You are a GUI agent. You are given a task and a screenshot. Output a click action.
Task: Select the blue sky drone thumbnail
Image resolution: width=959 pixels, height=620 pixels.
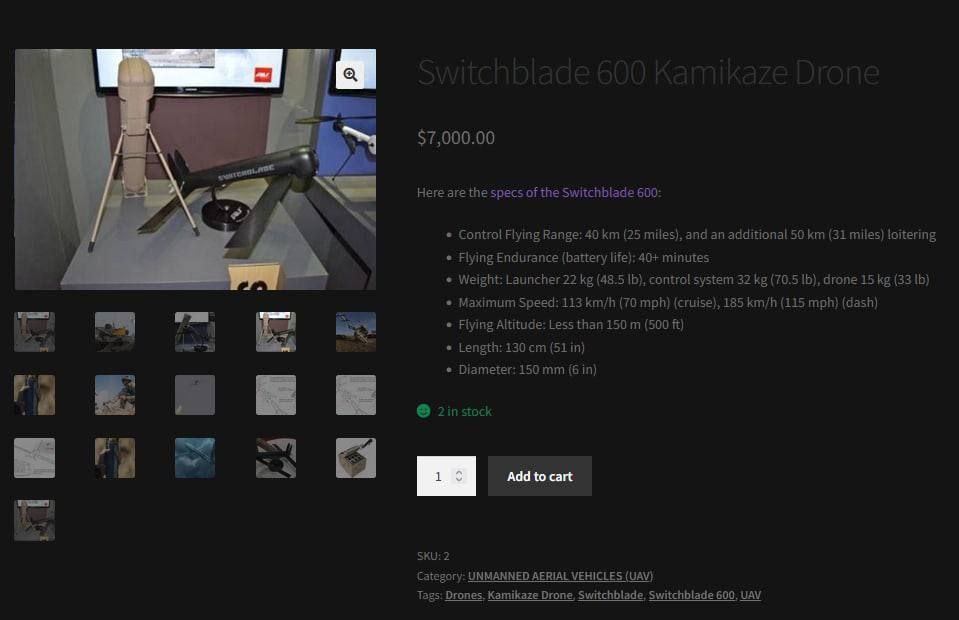(x=195, y=458)
